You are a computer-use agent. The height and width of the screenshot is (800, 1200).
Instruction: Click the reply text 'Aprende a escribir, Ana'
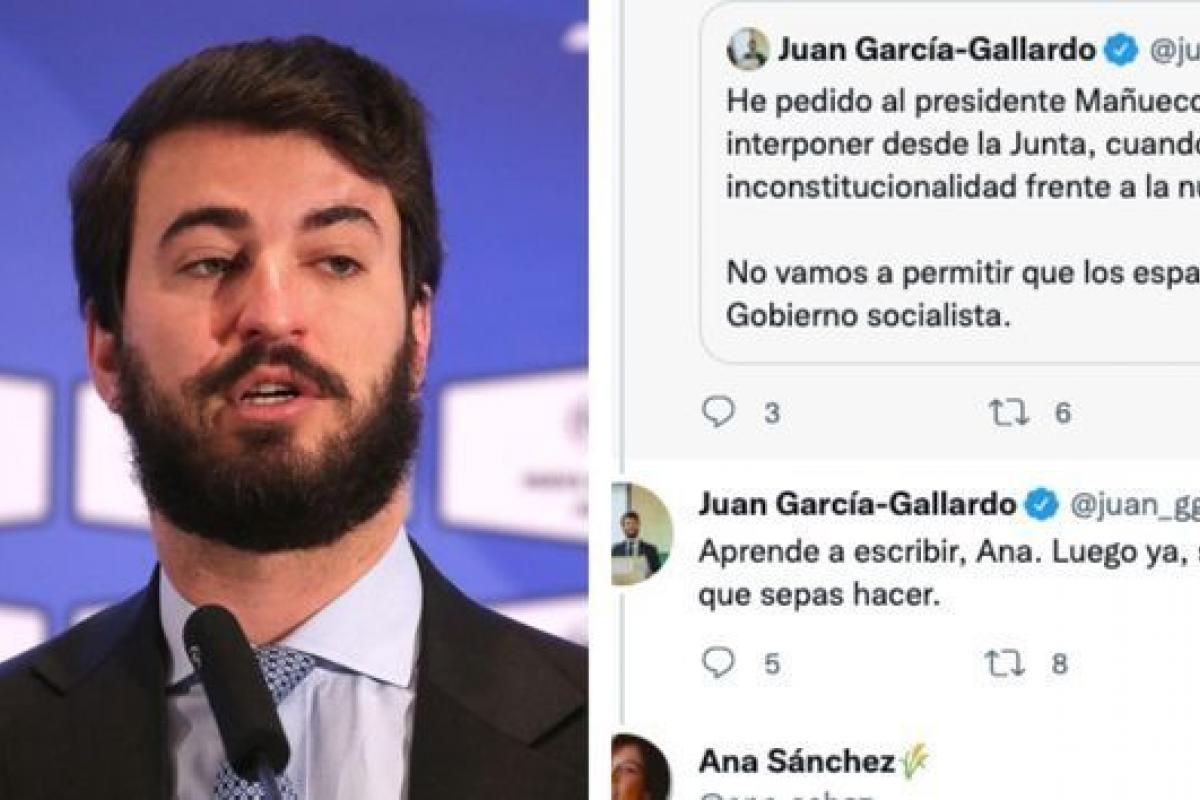tap(827, 552)
